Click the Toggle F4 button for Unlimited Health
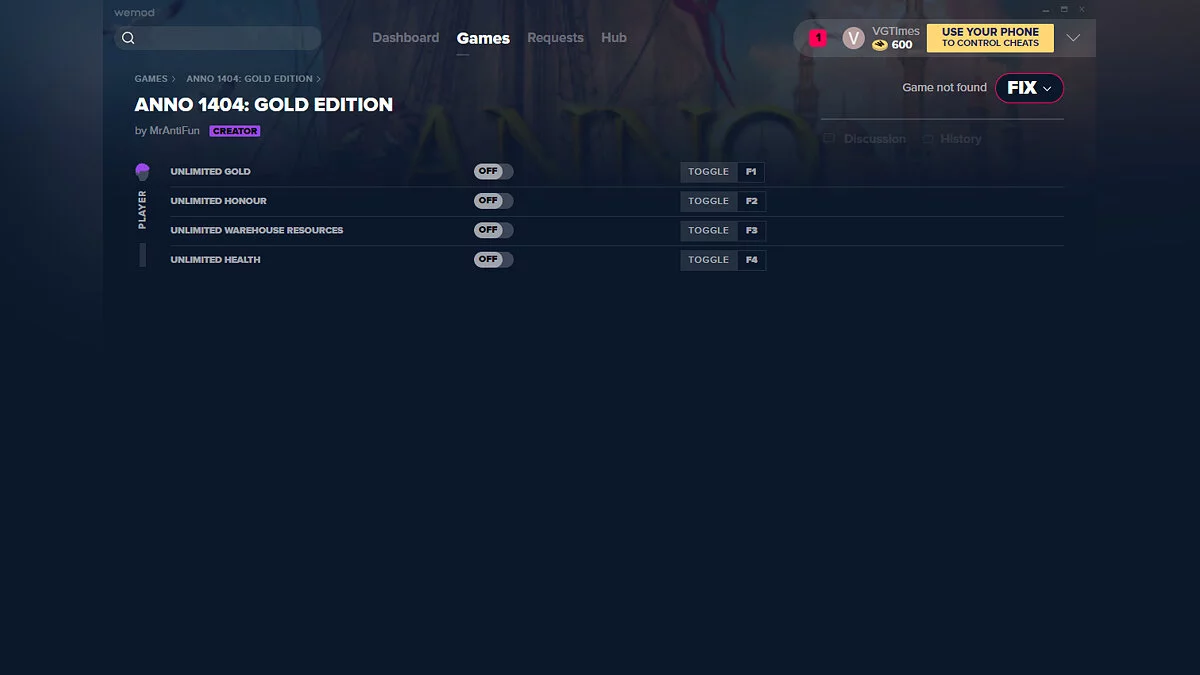 coord(722,260)
